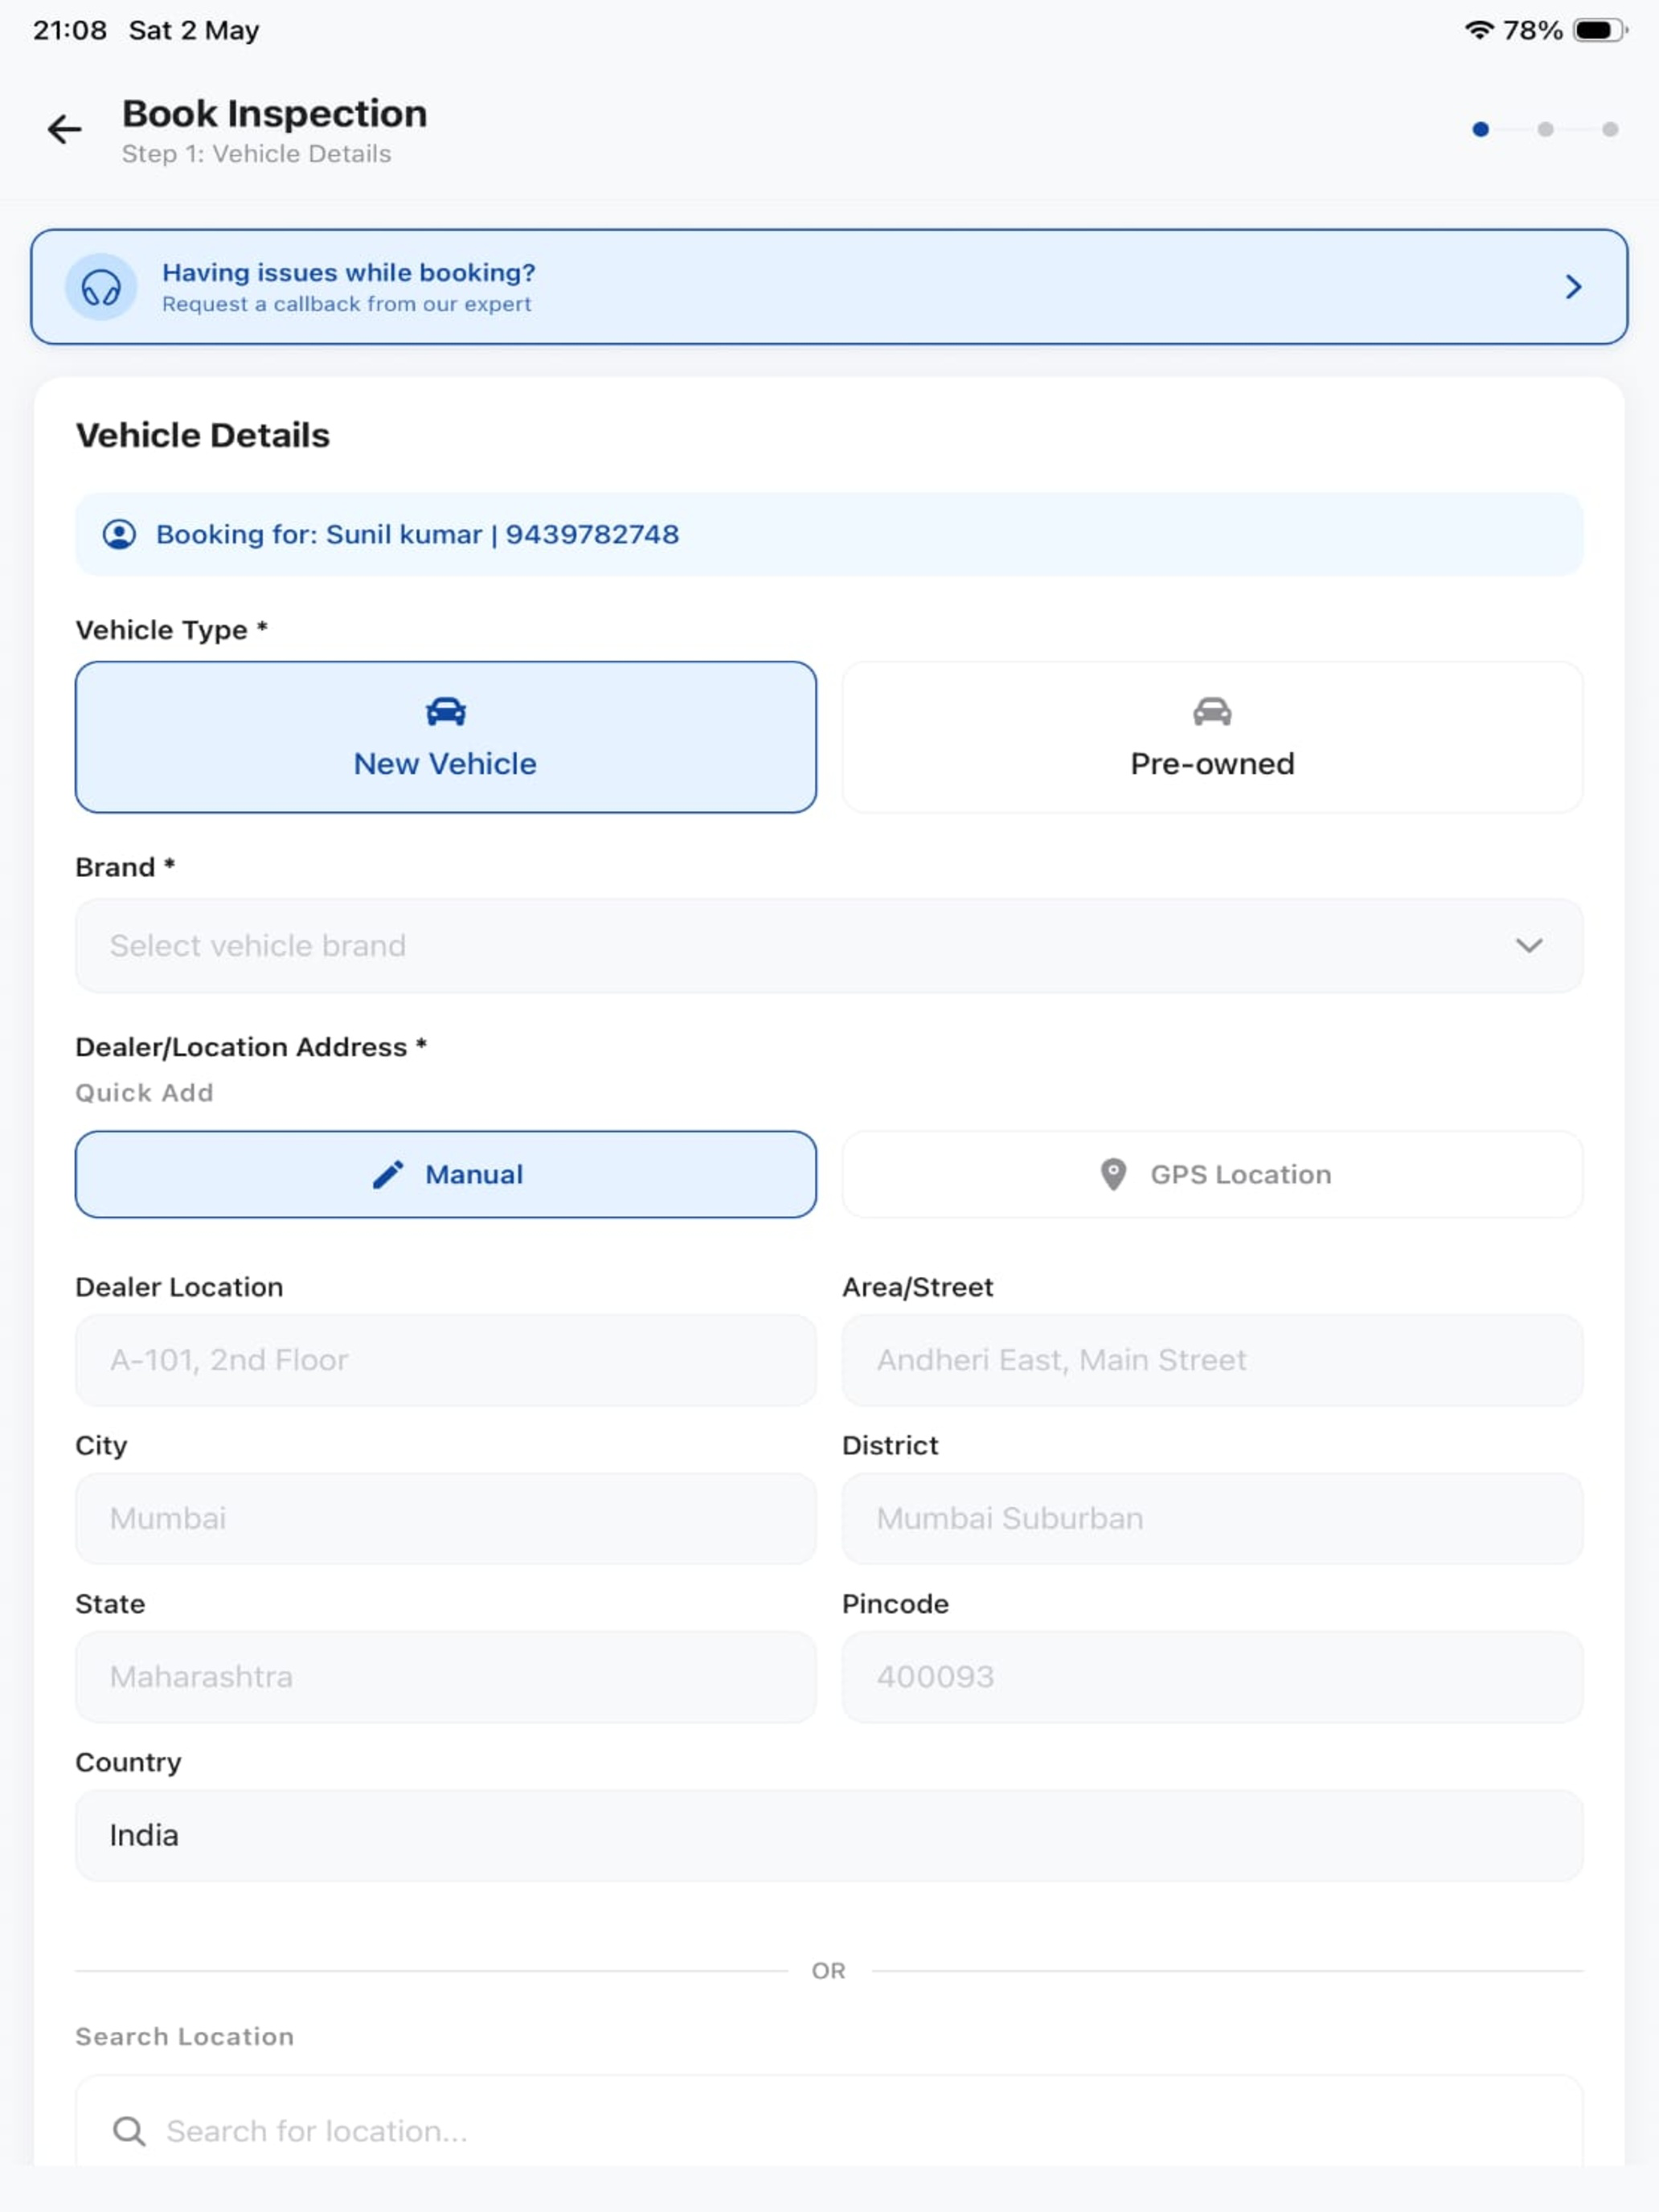Screen dimensions: 1659x2212
Task: Focus the City input field
Action: (x=446, y=1519)
